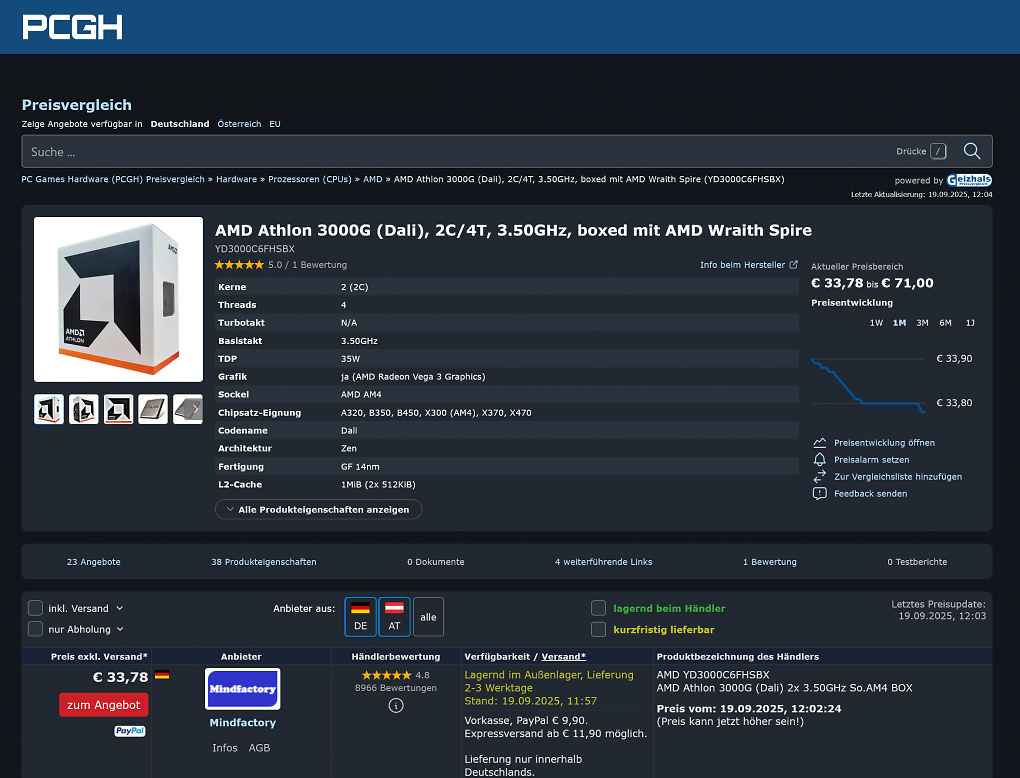
Task: Open the Mindfactory merchant name link
Action: (243, 723)
